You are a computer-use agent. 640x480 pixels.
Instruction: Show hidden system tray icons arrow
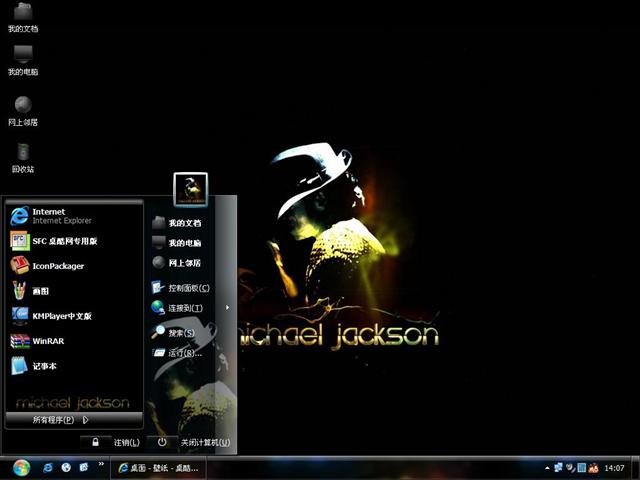(547, 467)
